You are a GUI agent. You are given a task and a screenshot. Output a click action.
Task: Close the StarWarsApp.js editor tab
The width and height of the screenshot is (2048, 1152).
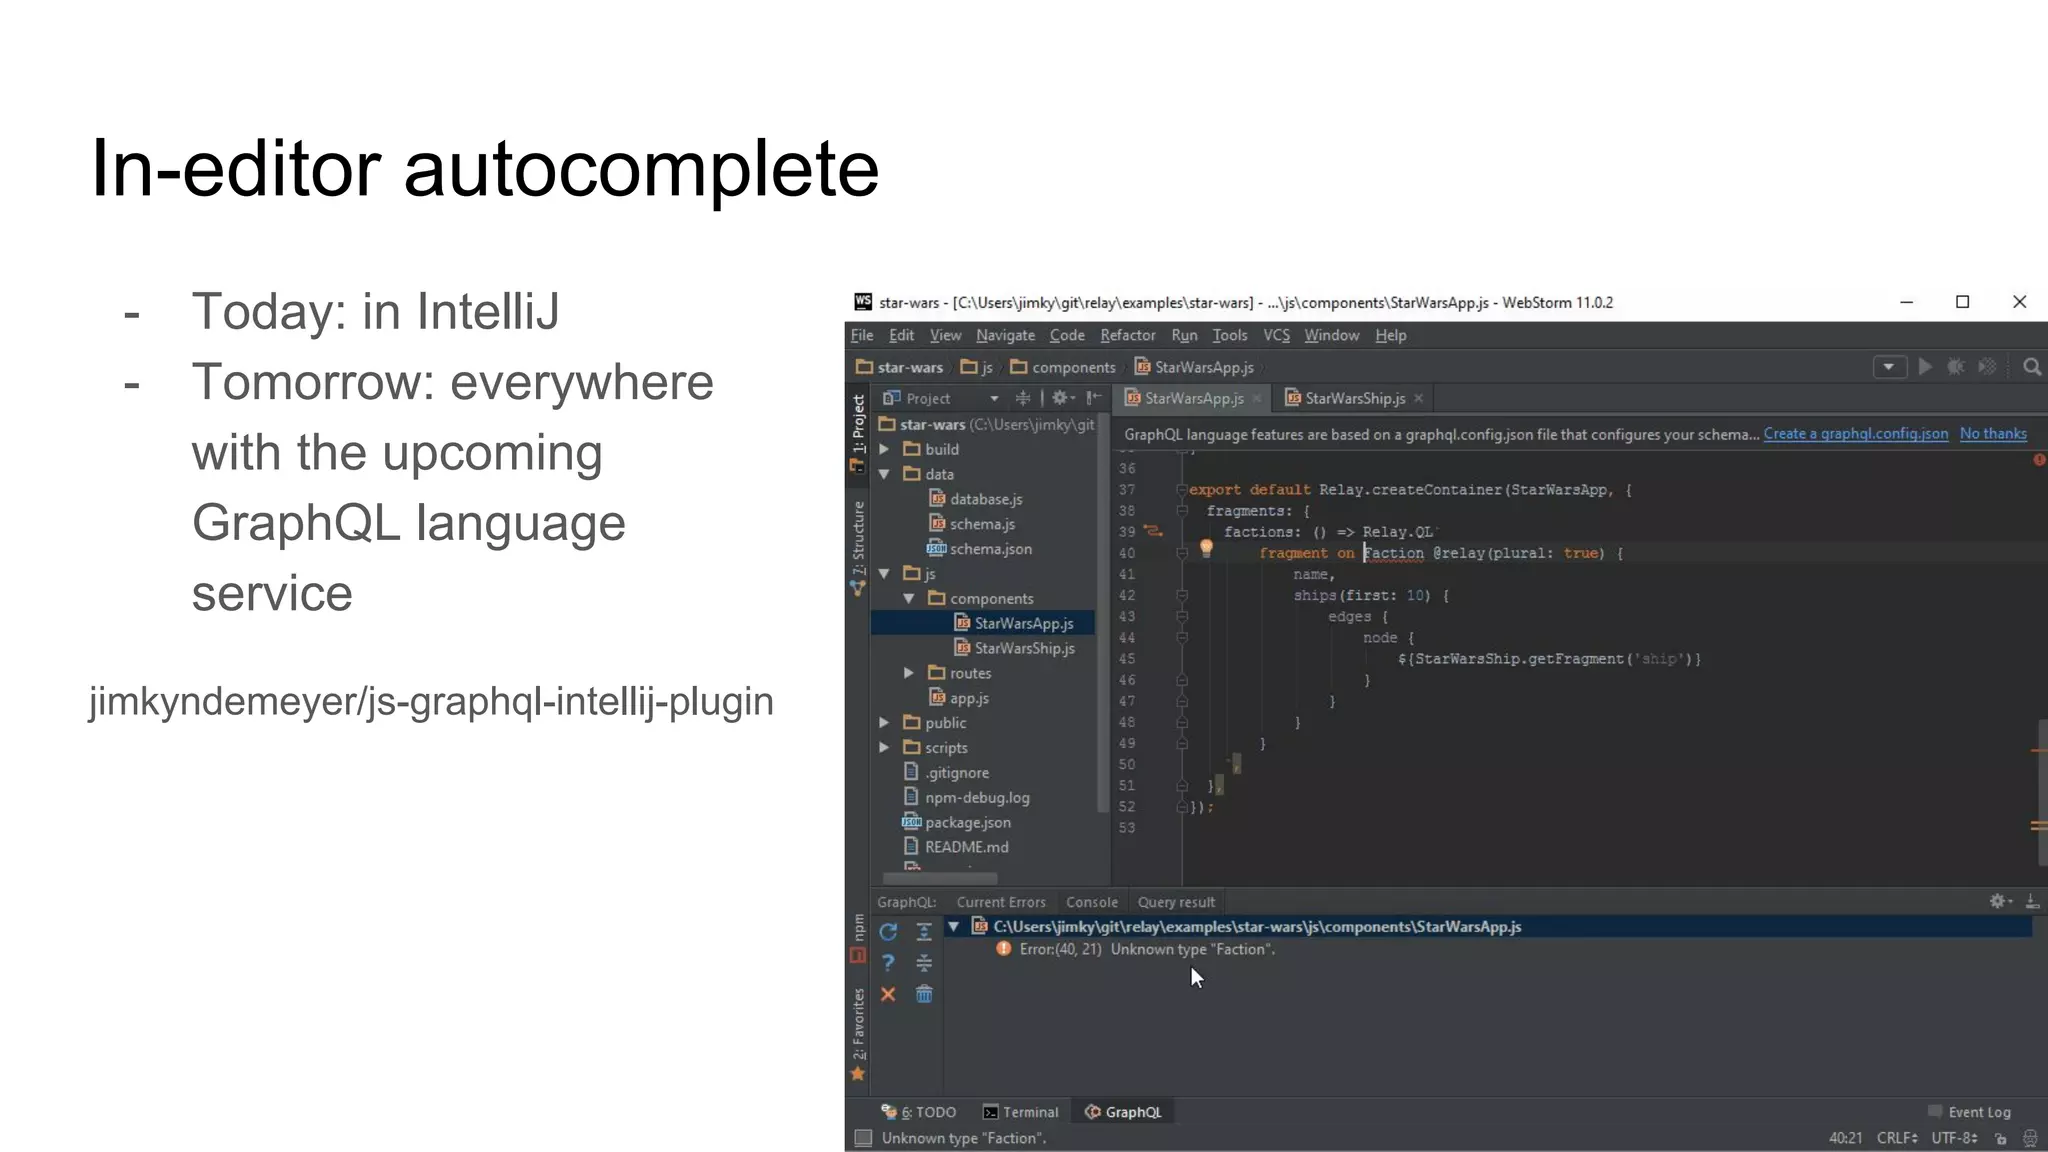pos(1257,398)
